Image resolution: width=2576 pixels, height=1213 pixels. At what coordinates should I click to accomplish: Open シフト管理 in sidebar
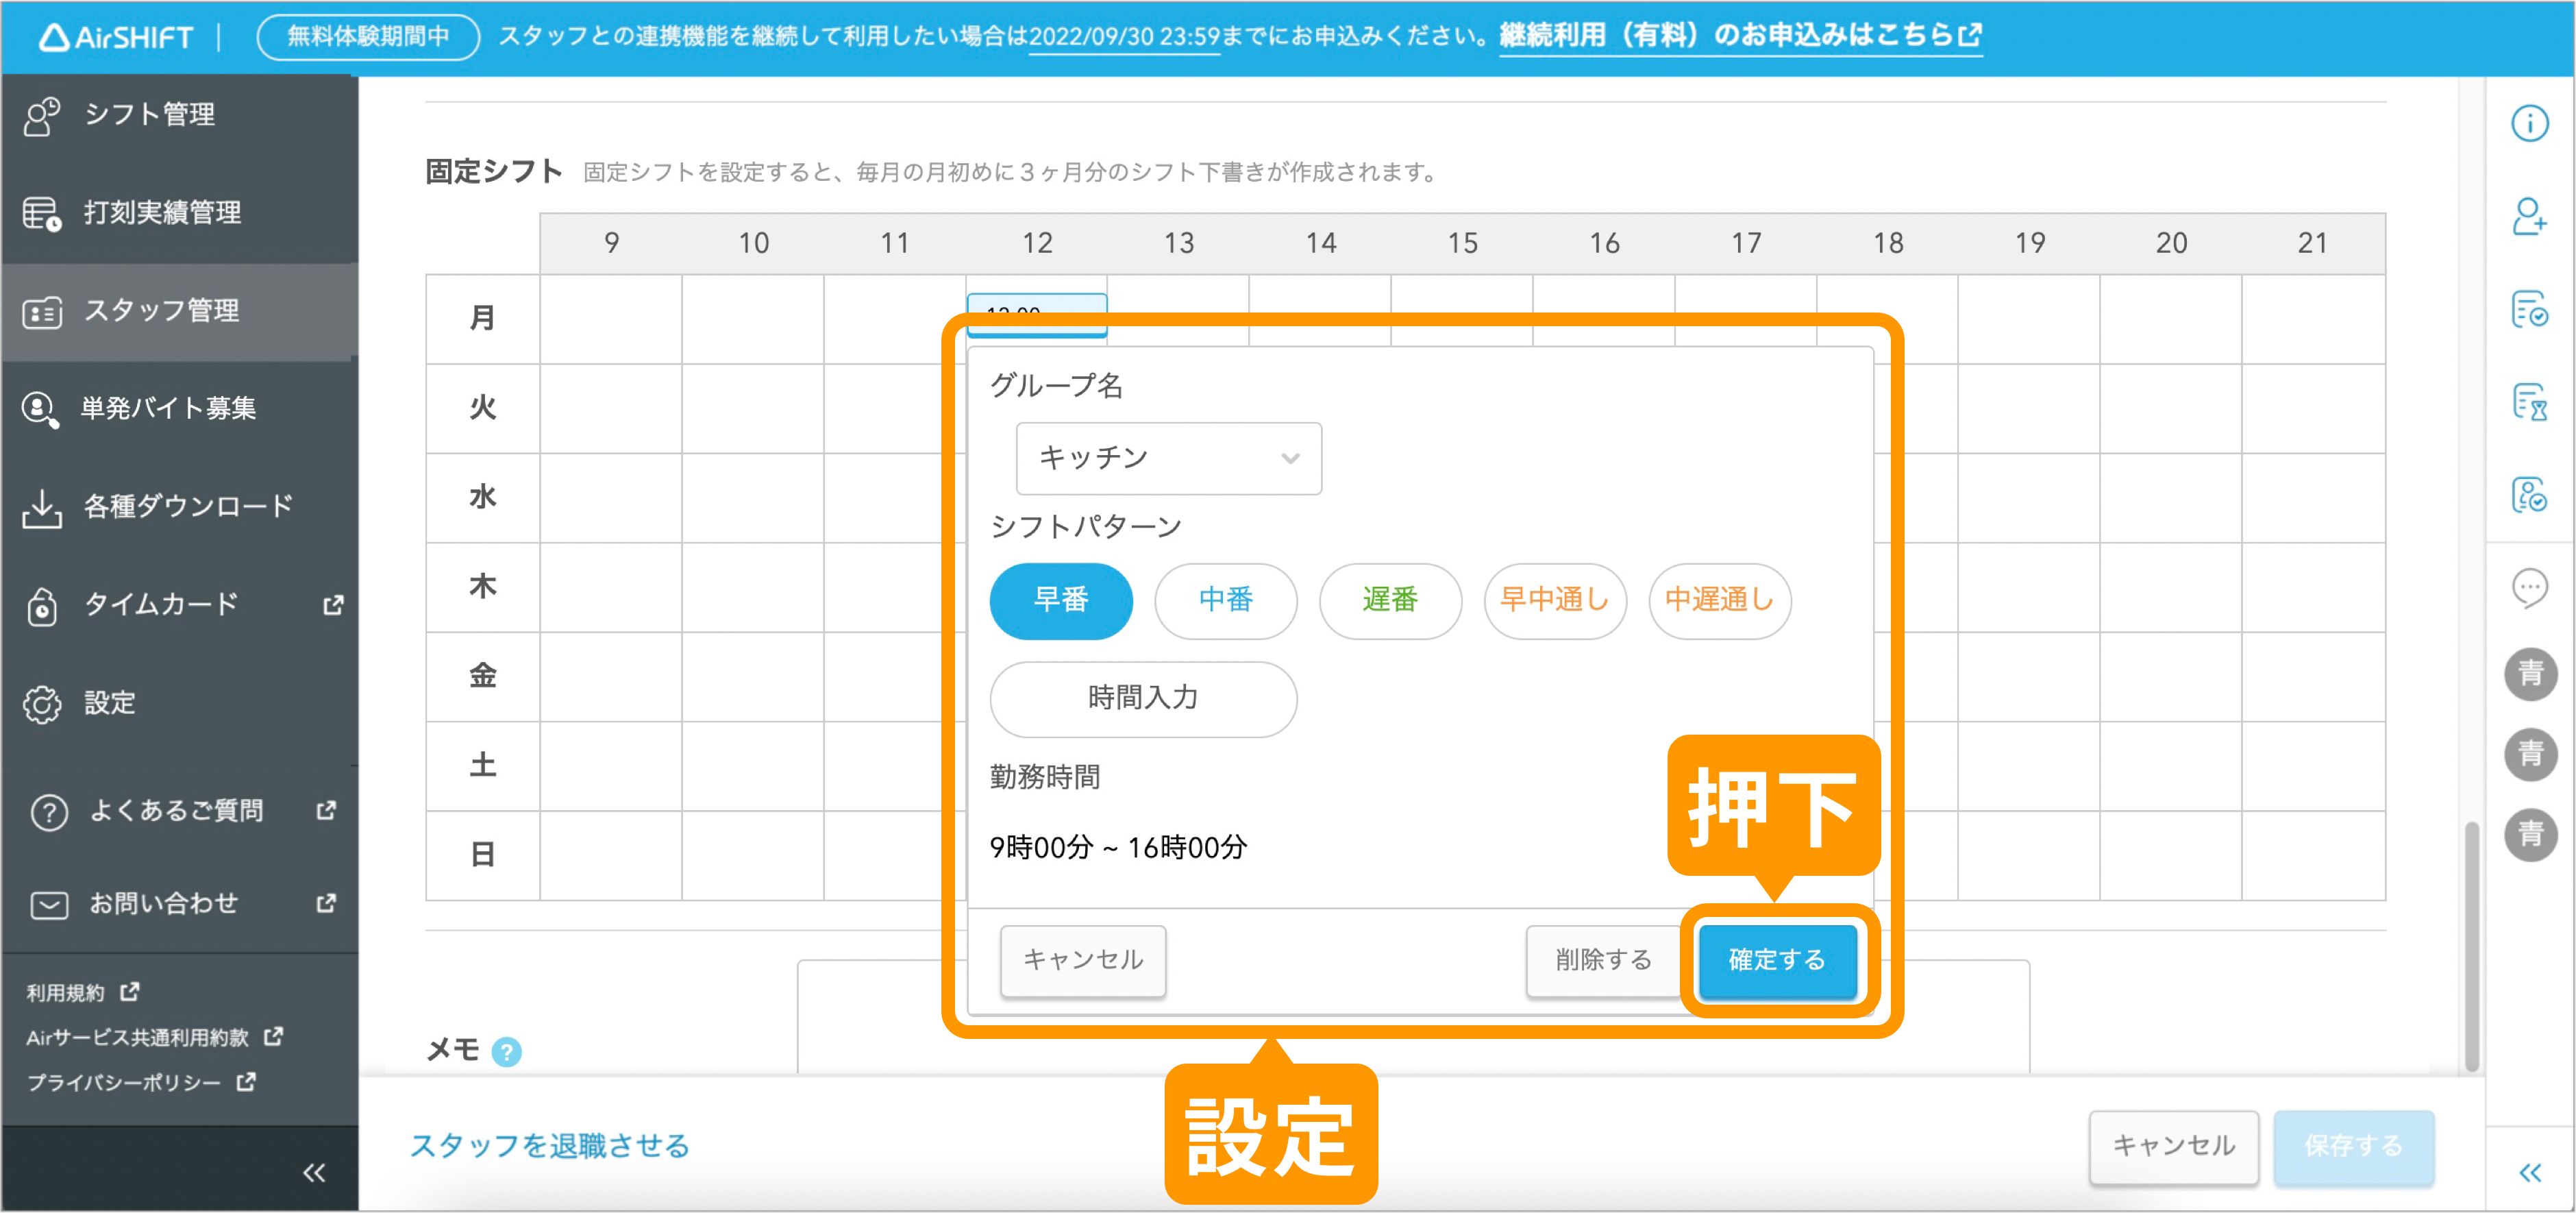click(179, 115)
